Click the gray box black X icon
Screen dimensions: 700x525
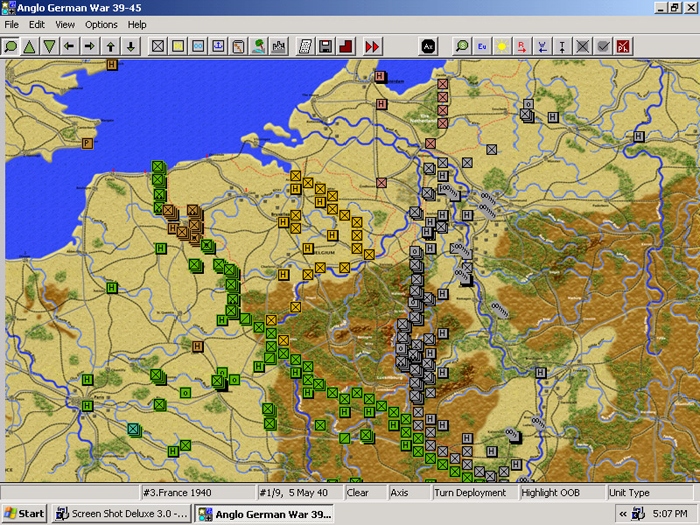pos(582,46)
